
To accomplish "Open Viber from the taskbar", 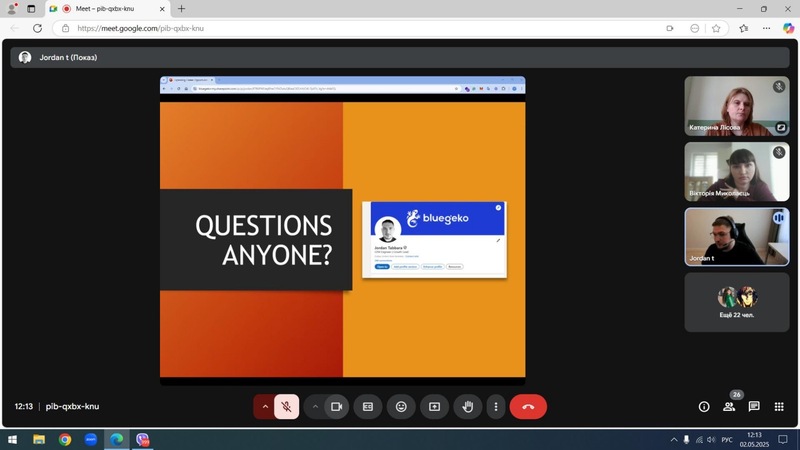I will tap(143, 439).
